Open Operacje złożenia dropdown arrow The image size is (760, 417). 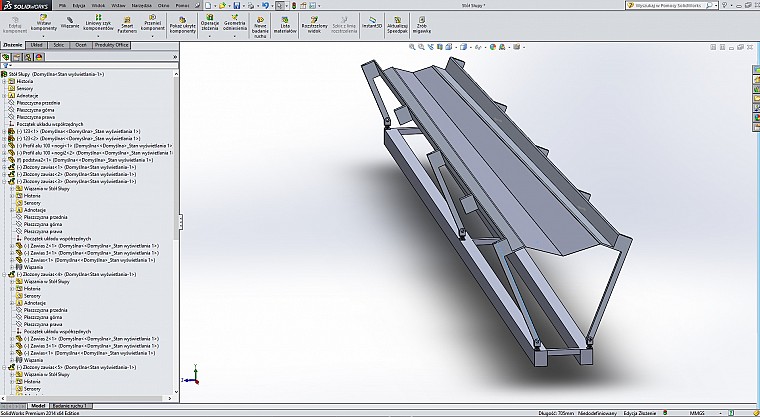210,36
